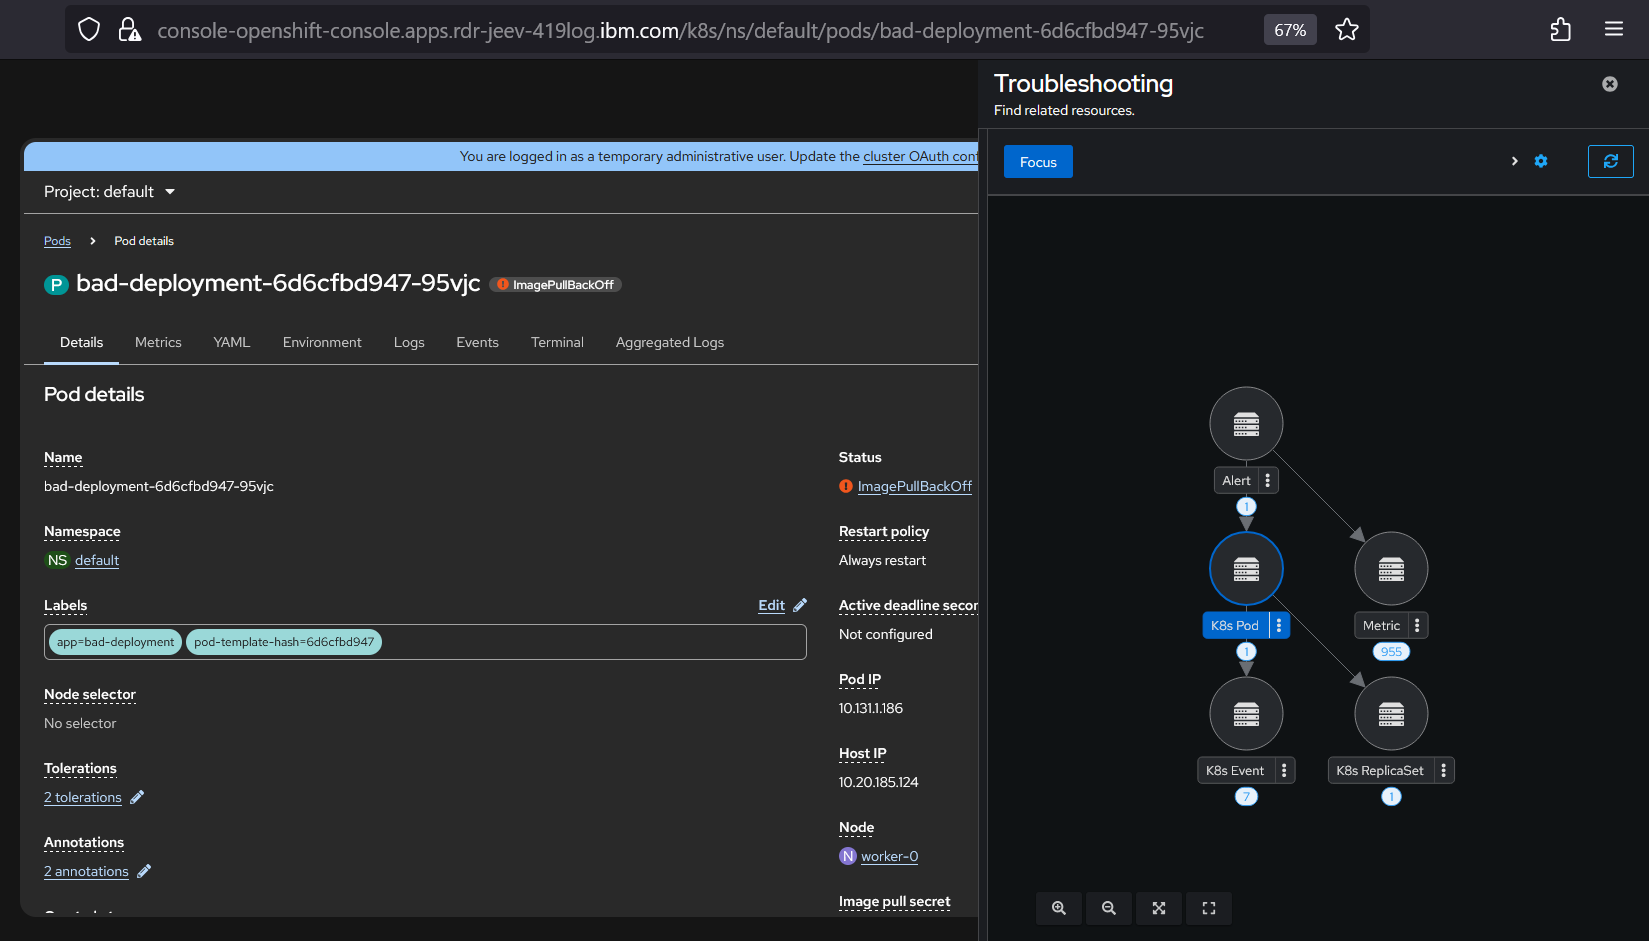Click the Restart policy field label

pos(884,531)
